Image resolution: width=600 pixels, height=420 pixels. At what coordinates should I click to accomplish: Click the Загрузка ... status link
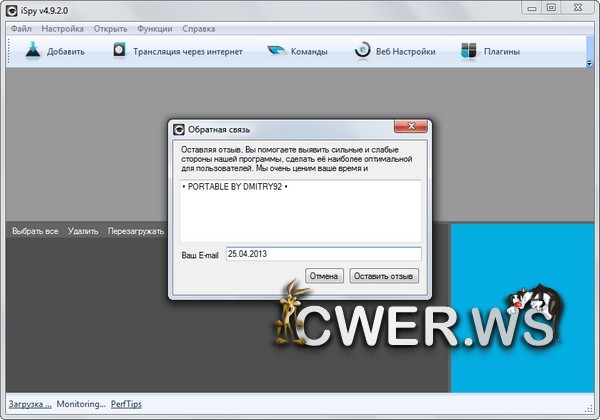pos(30,404)
